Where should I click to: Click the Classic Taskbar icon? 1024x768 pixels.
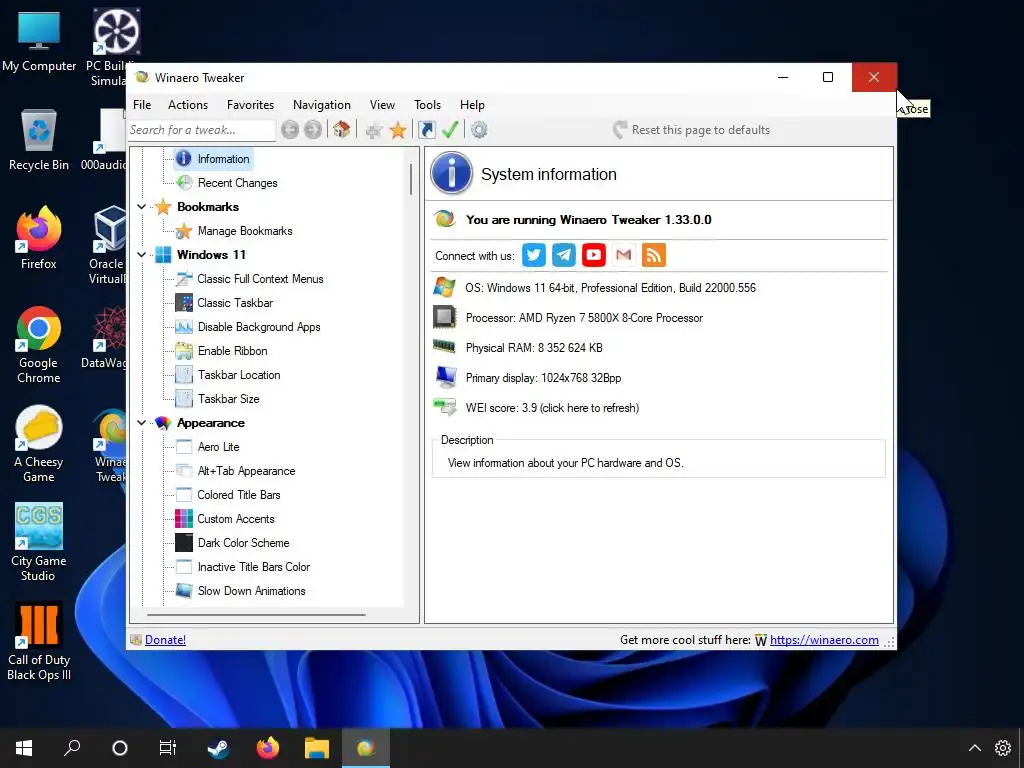tap(184, 302)
